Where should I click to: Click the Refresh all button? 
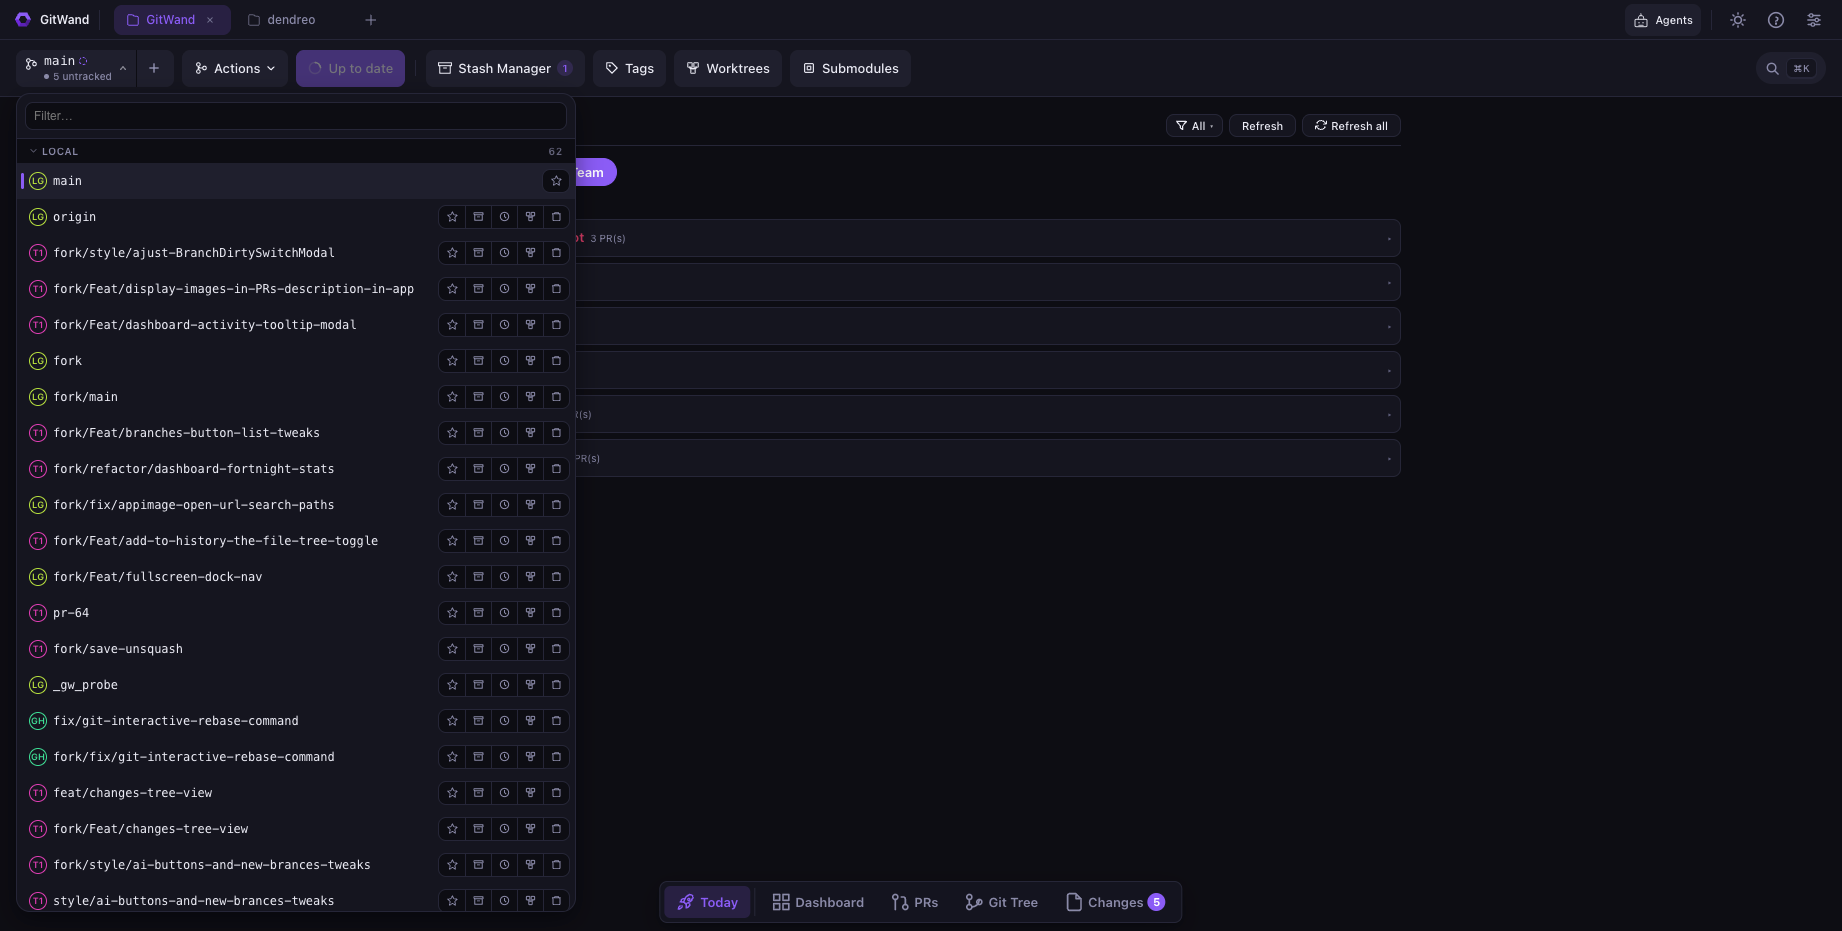point(1351,126)
